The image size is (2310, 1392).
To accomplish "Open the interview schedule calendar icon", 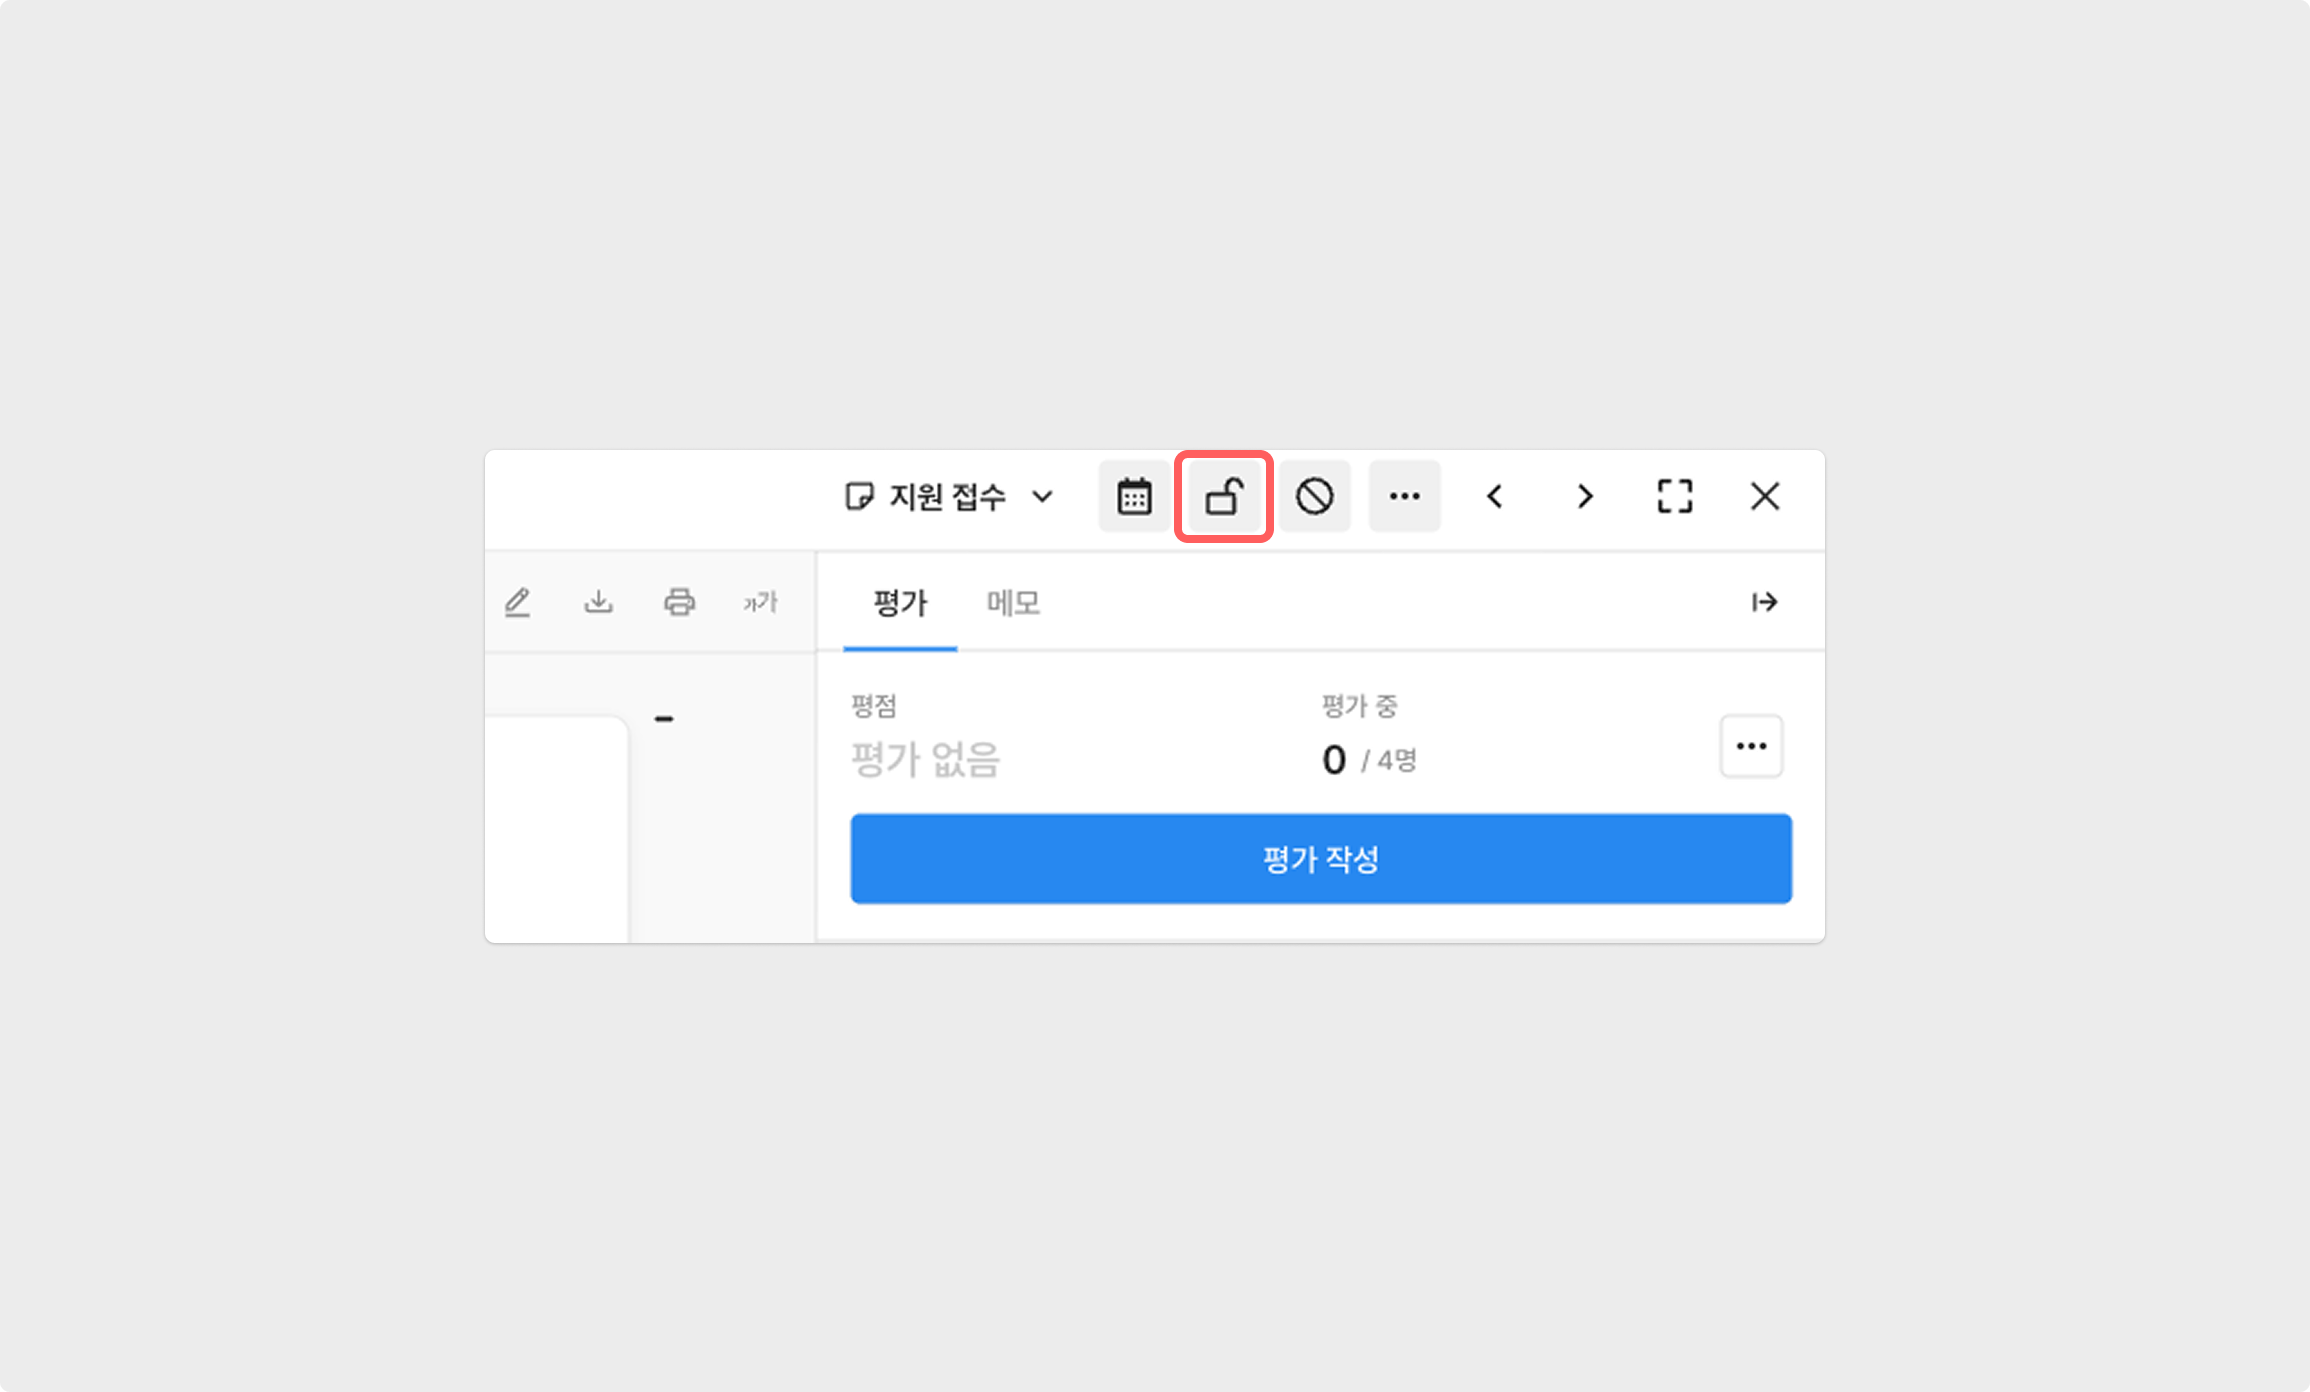I will click(x=1134, y=496).
